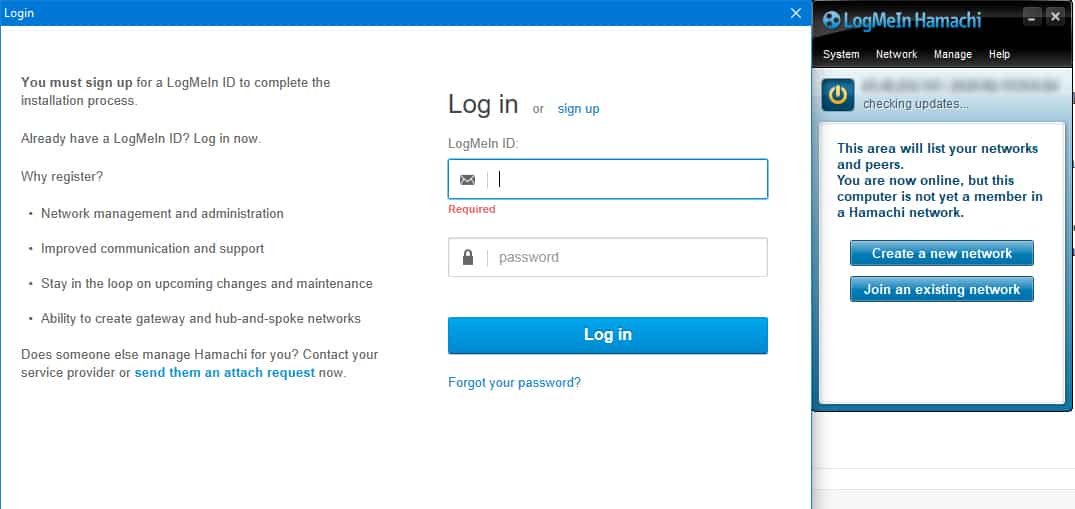This screenshot has width=1075, height=509.
Task: Click the lock icon in the password field
Action: click(x=467, y=257)
